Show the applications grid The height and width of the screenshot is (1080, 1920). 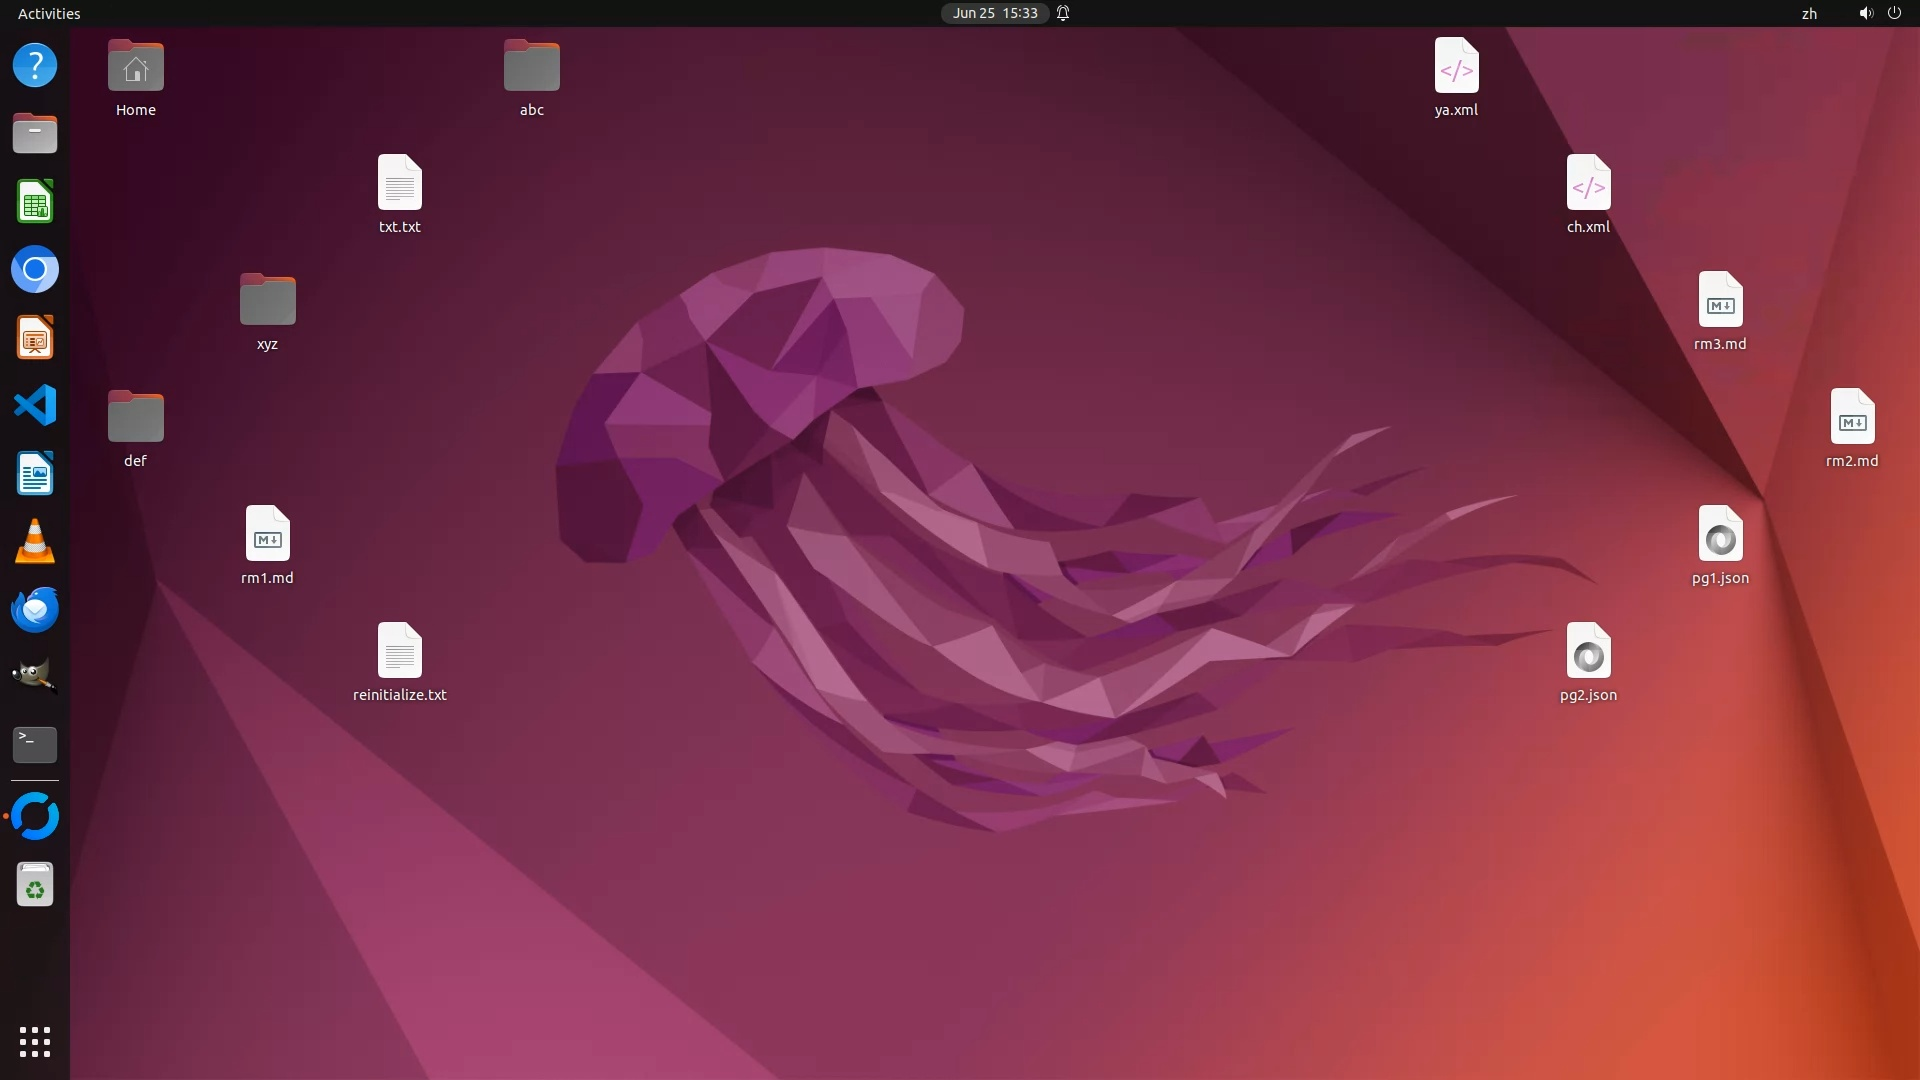pos(35,1041)
